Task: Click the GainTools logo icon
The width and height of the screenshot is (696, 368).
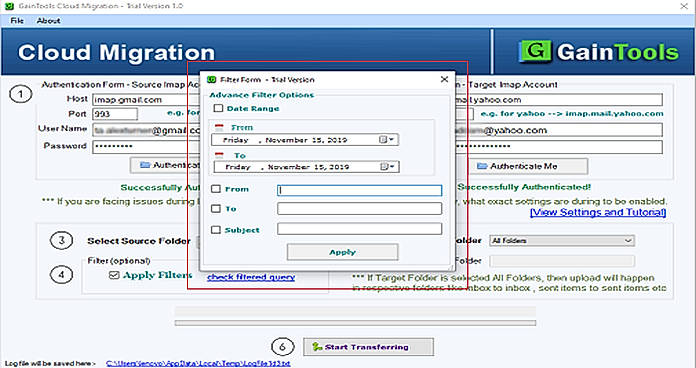Action: click(x=535, y=52)
